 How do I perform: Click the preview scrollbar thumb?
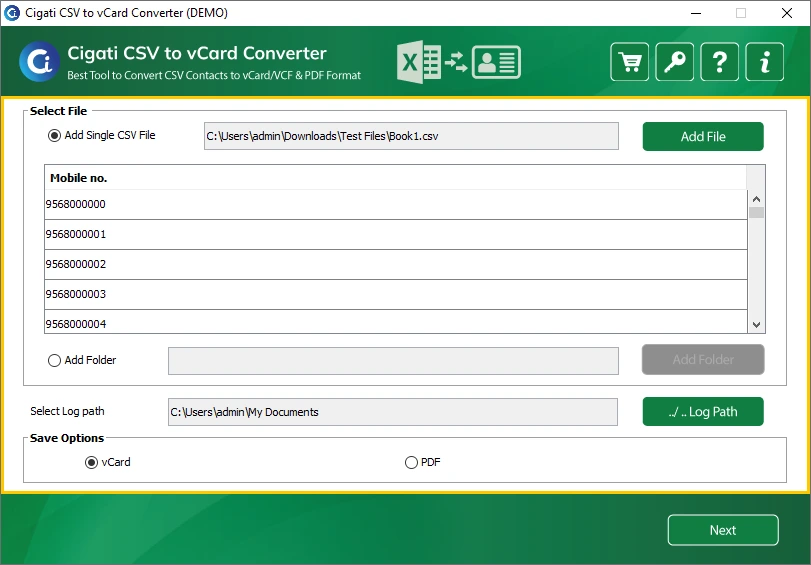click(756, 213)
